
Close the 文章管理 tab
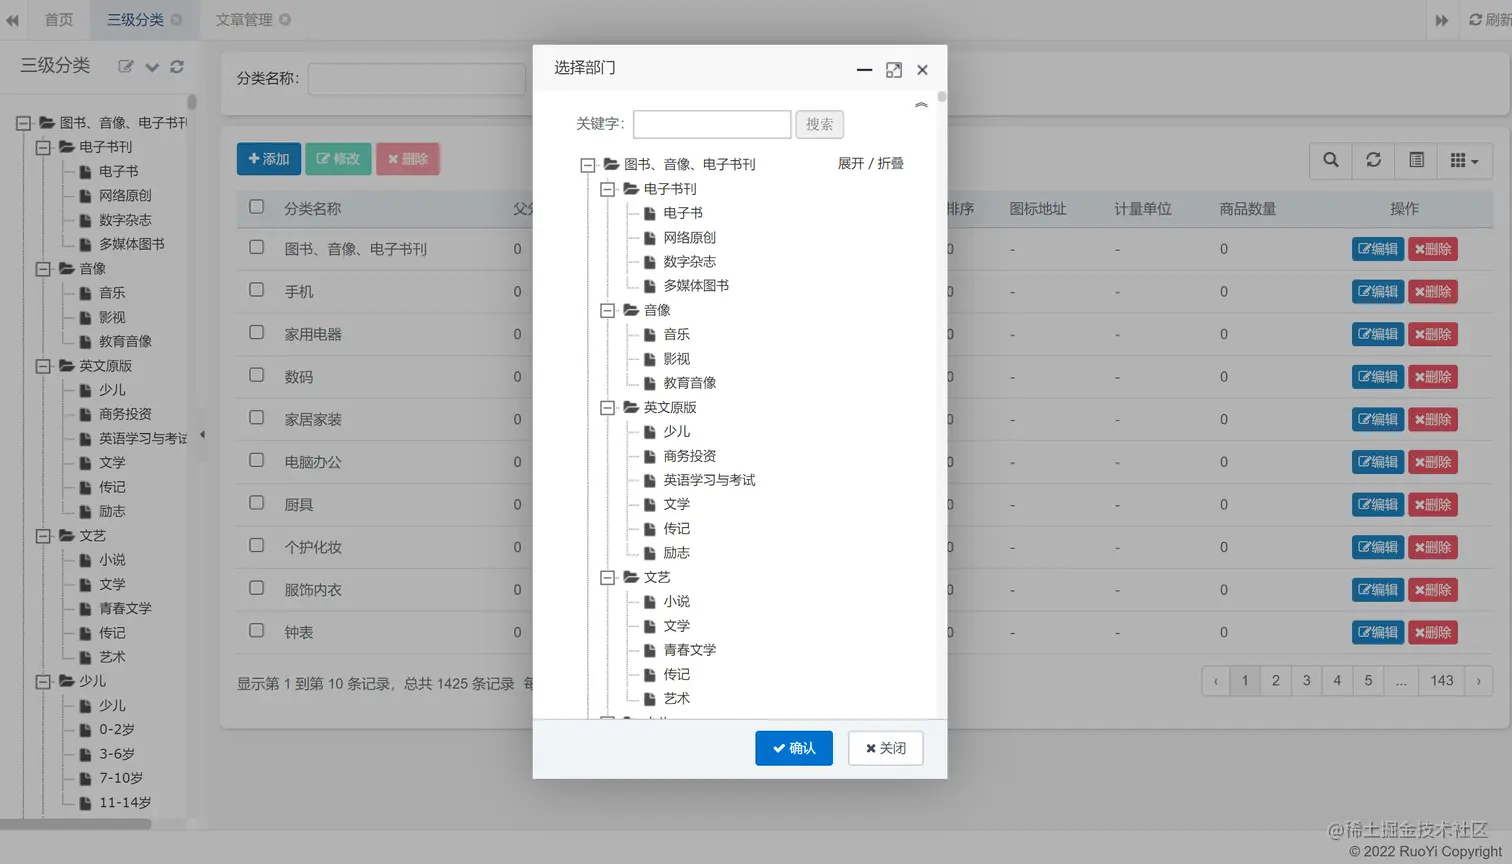click(x=285, y=19)
